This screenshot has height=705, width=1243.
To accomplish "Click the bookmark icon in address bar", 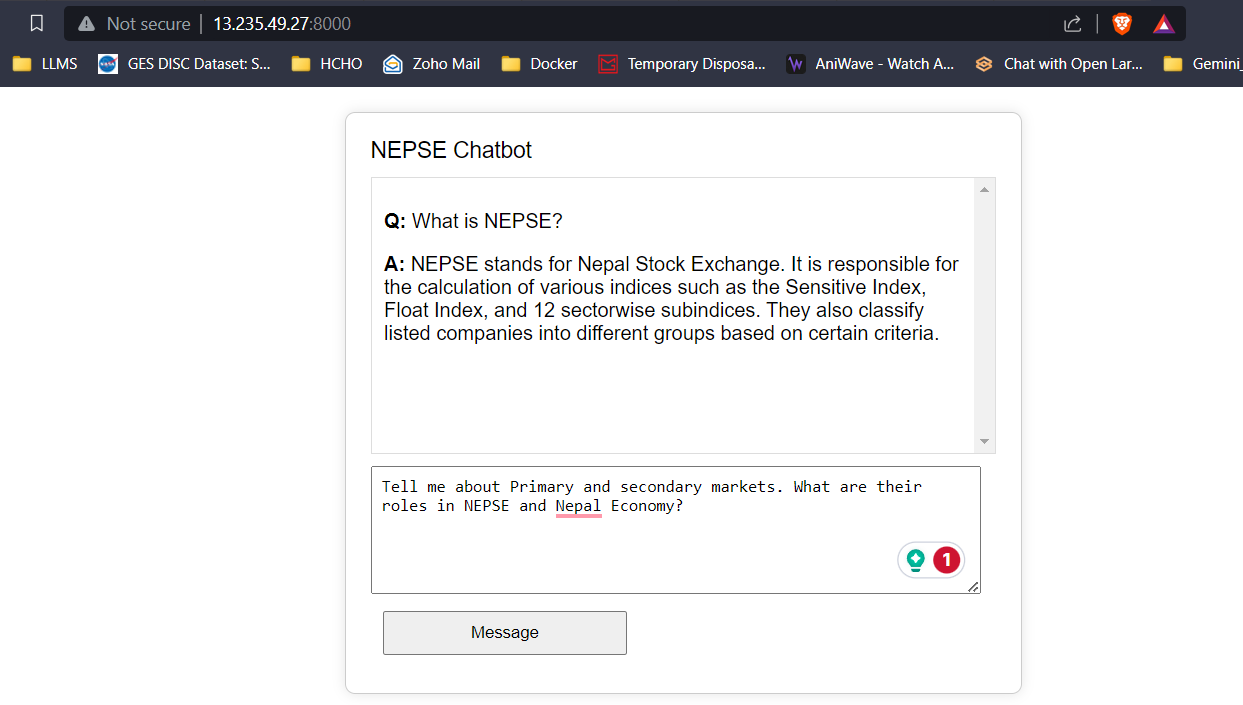I will 37,23.
